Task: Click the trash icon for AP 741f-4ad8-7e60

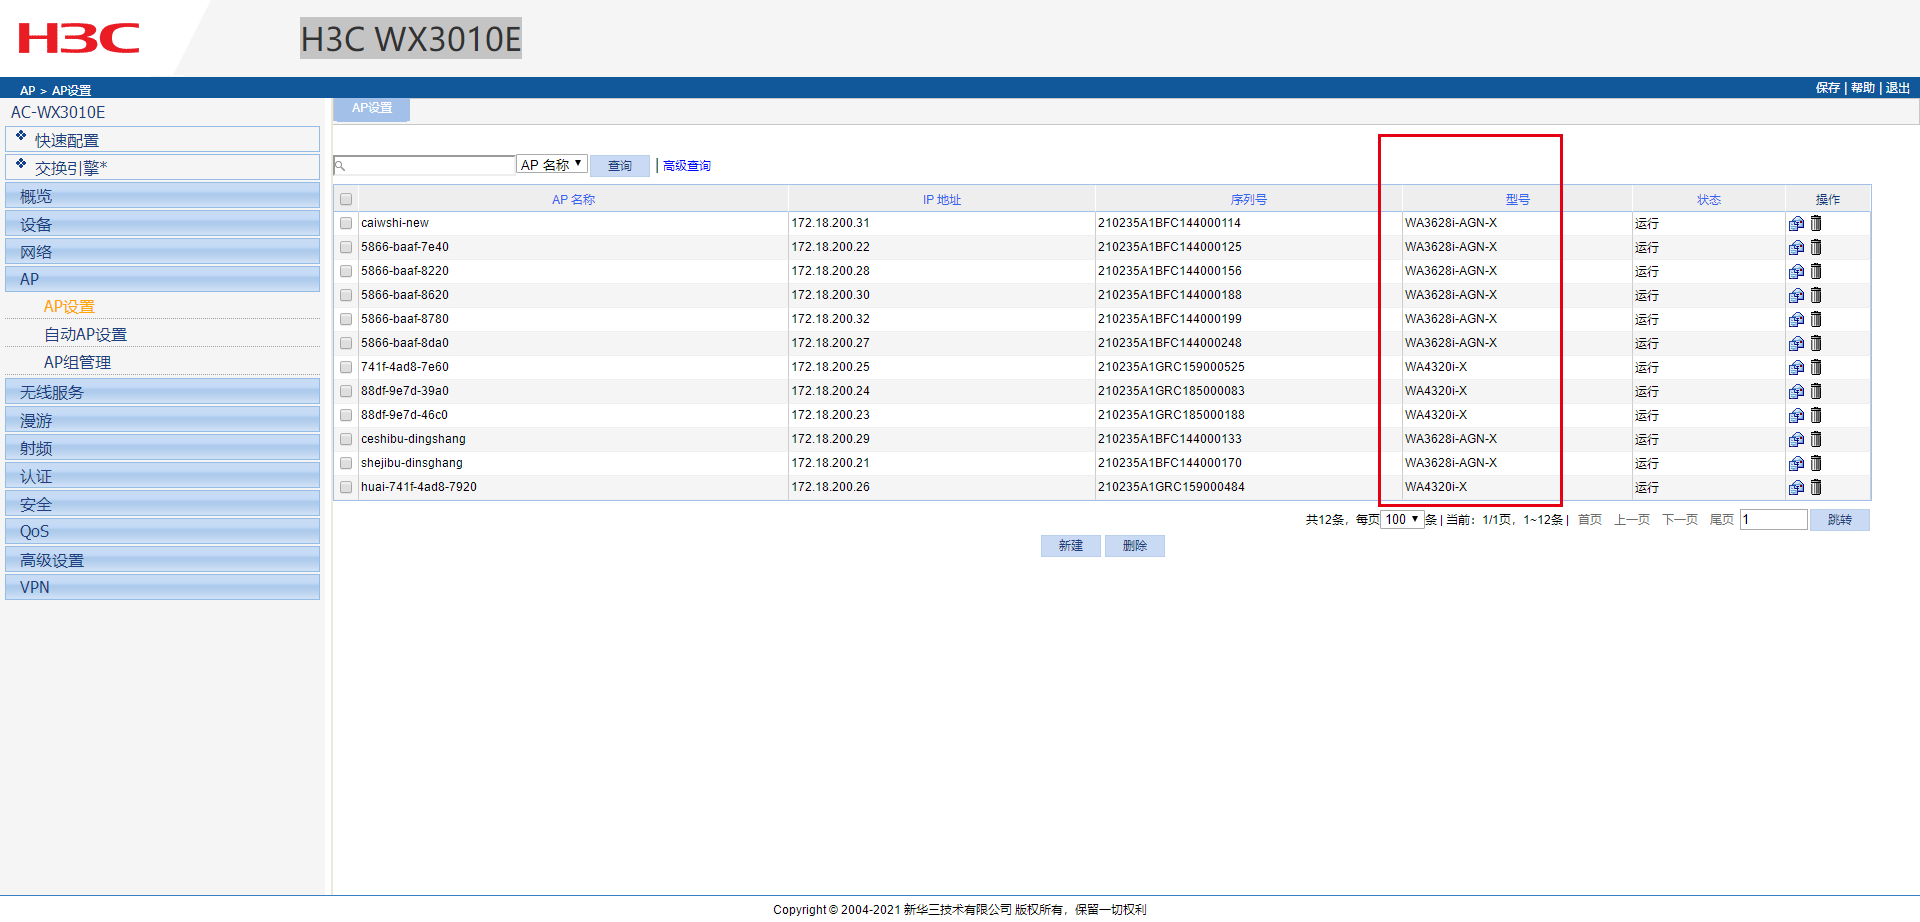Action: [1816, 367]
